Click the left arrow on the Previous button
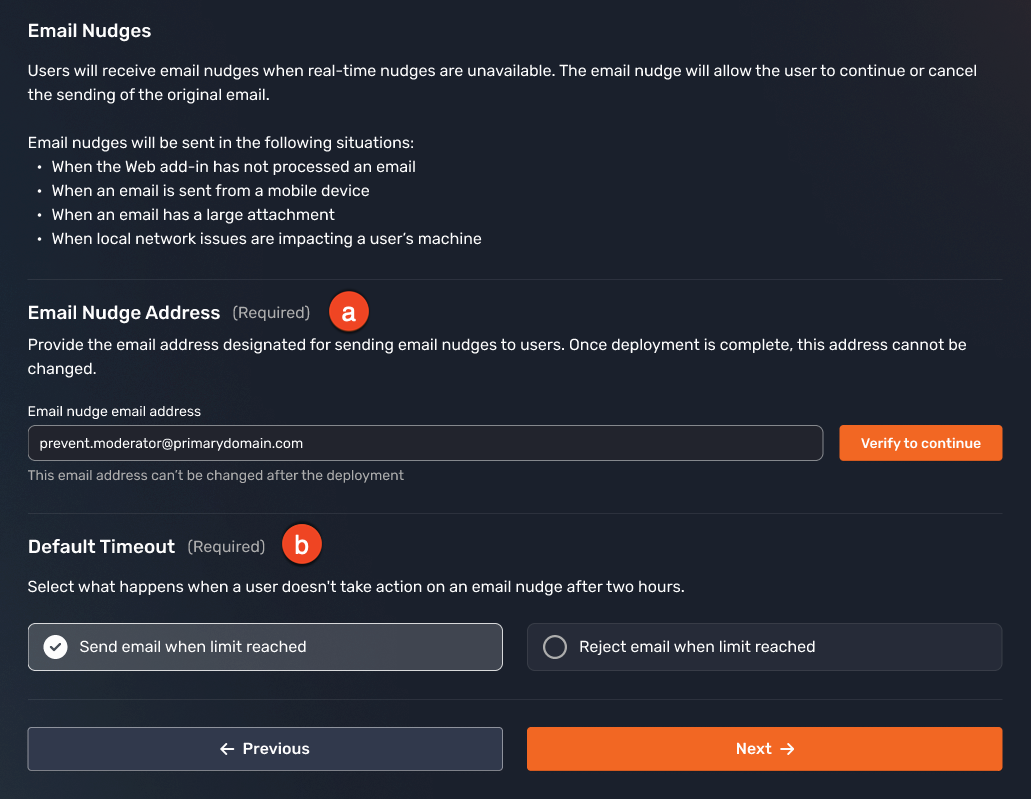The image size is (1031, 799). click(228, 748)
